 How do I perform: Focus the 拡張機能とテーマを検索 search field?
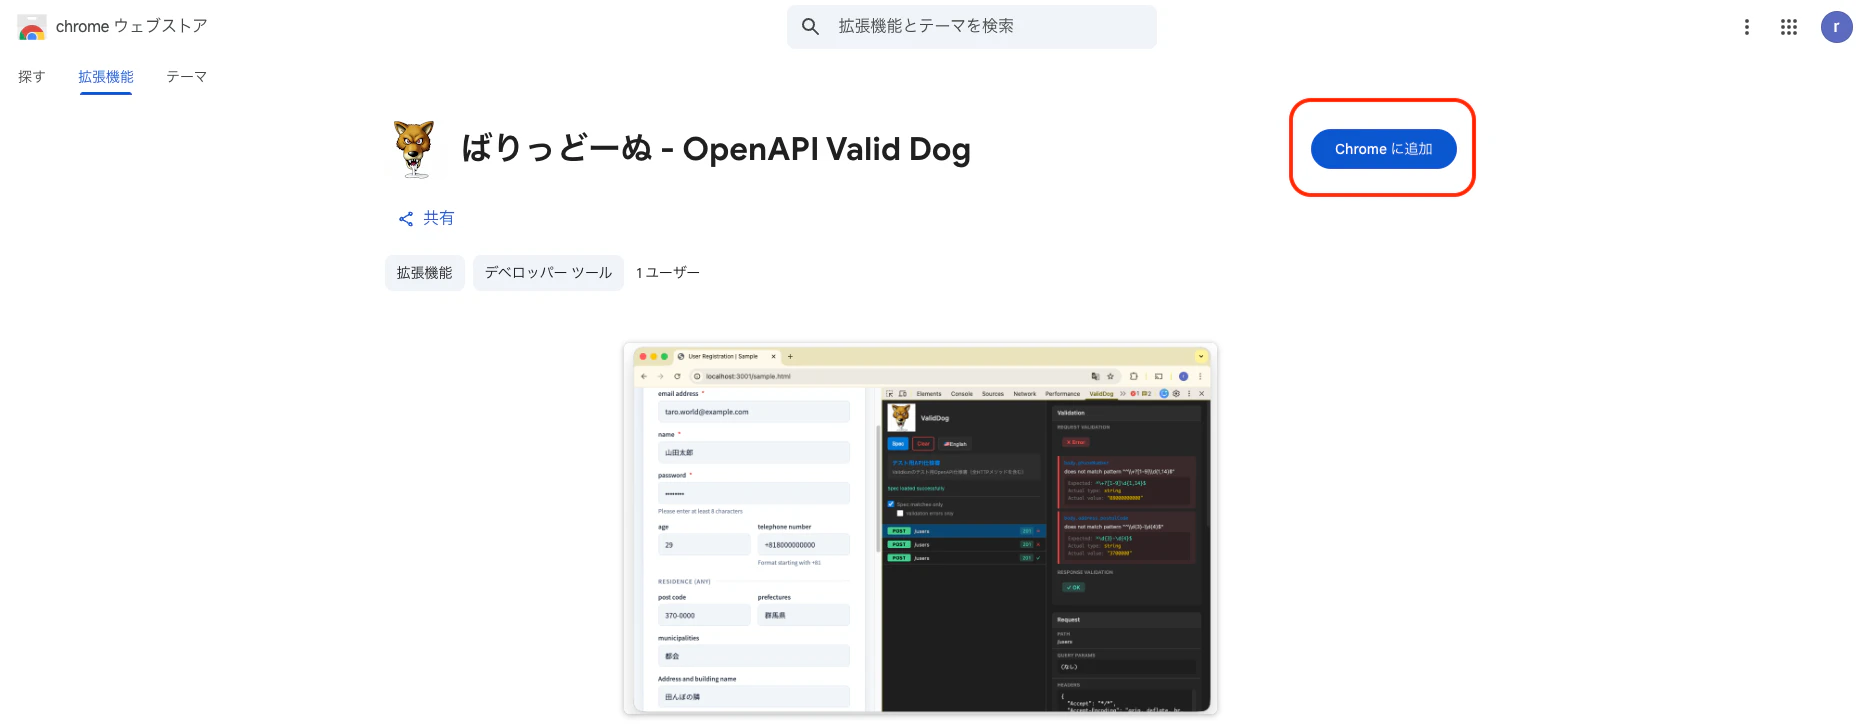[x=972, y=26]
